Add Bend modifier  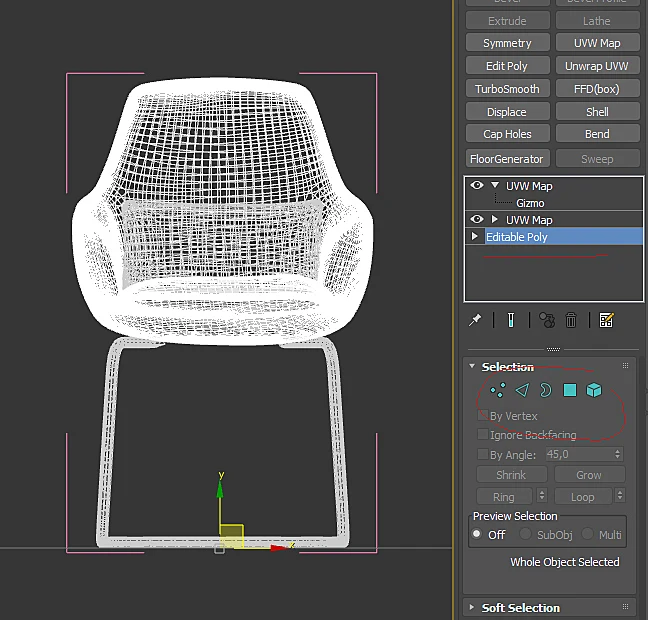[597, 134]
